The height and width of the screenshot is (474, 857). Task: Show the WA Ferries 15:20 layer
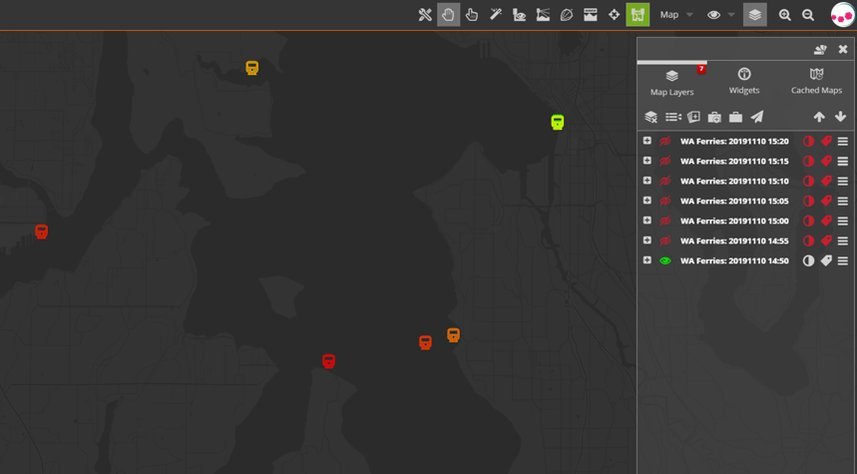[665, 141]
